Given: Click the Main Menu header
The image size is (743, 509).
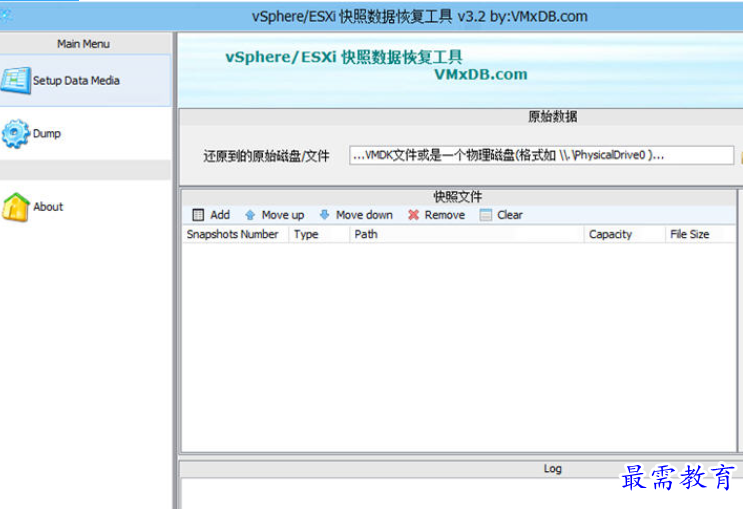Looking at the screenshot, I should (83, 44).
